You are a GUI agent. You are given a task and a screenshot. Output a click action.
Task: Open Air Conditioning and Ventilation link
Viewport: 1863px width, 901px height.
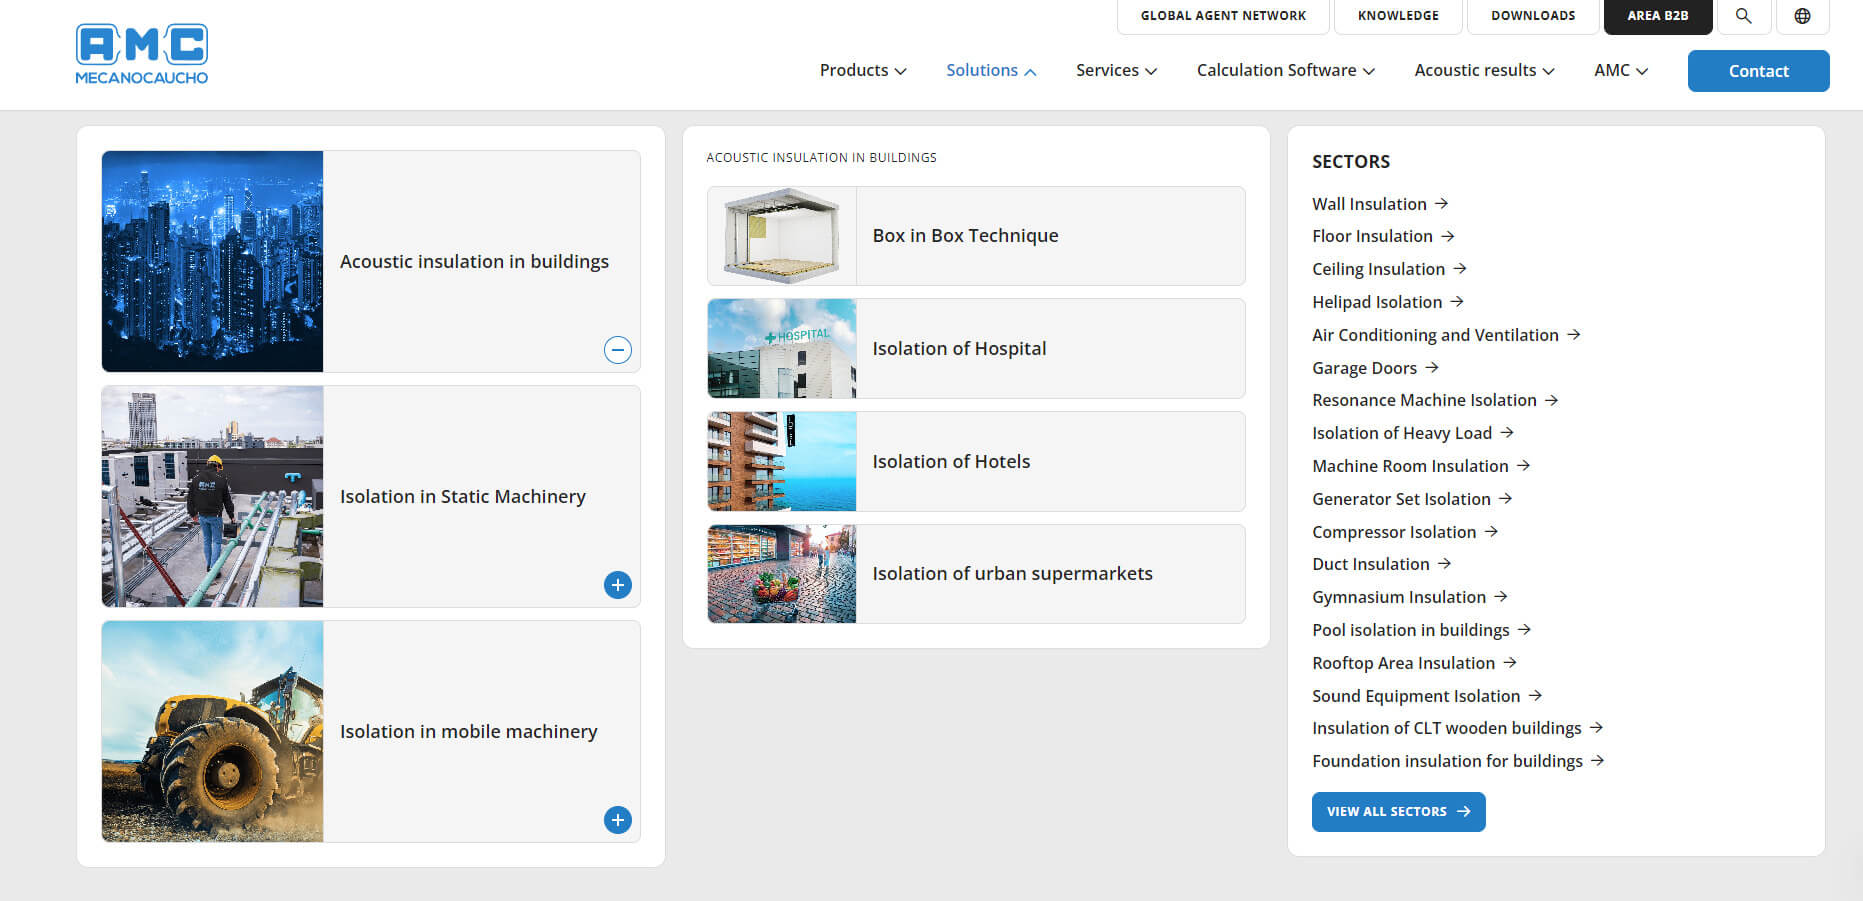[x=1446, y=335]
